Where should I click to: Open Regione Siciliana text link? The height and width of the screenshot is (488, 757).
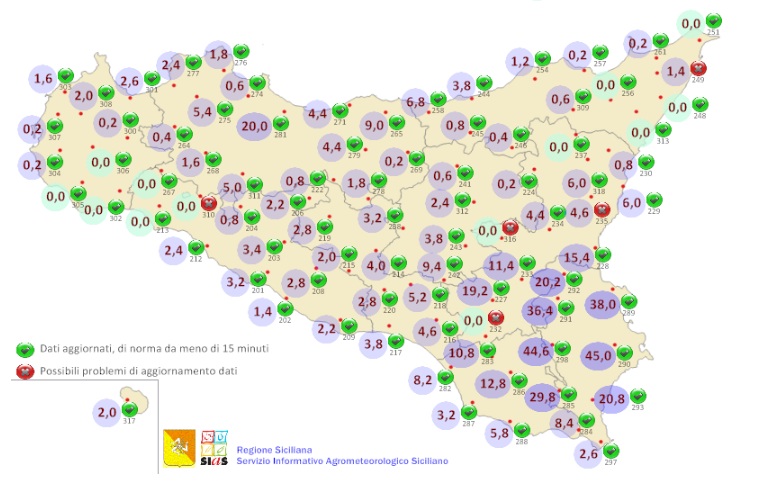point(272,450)
